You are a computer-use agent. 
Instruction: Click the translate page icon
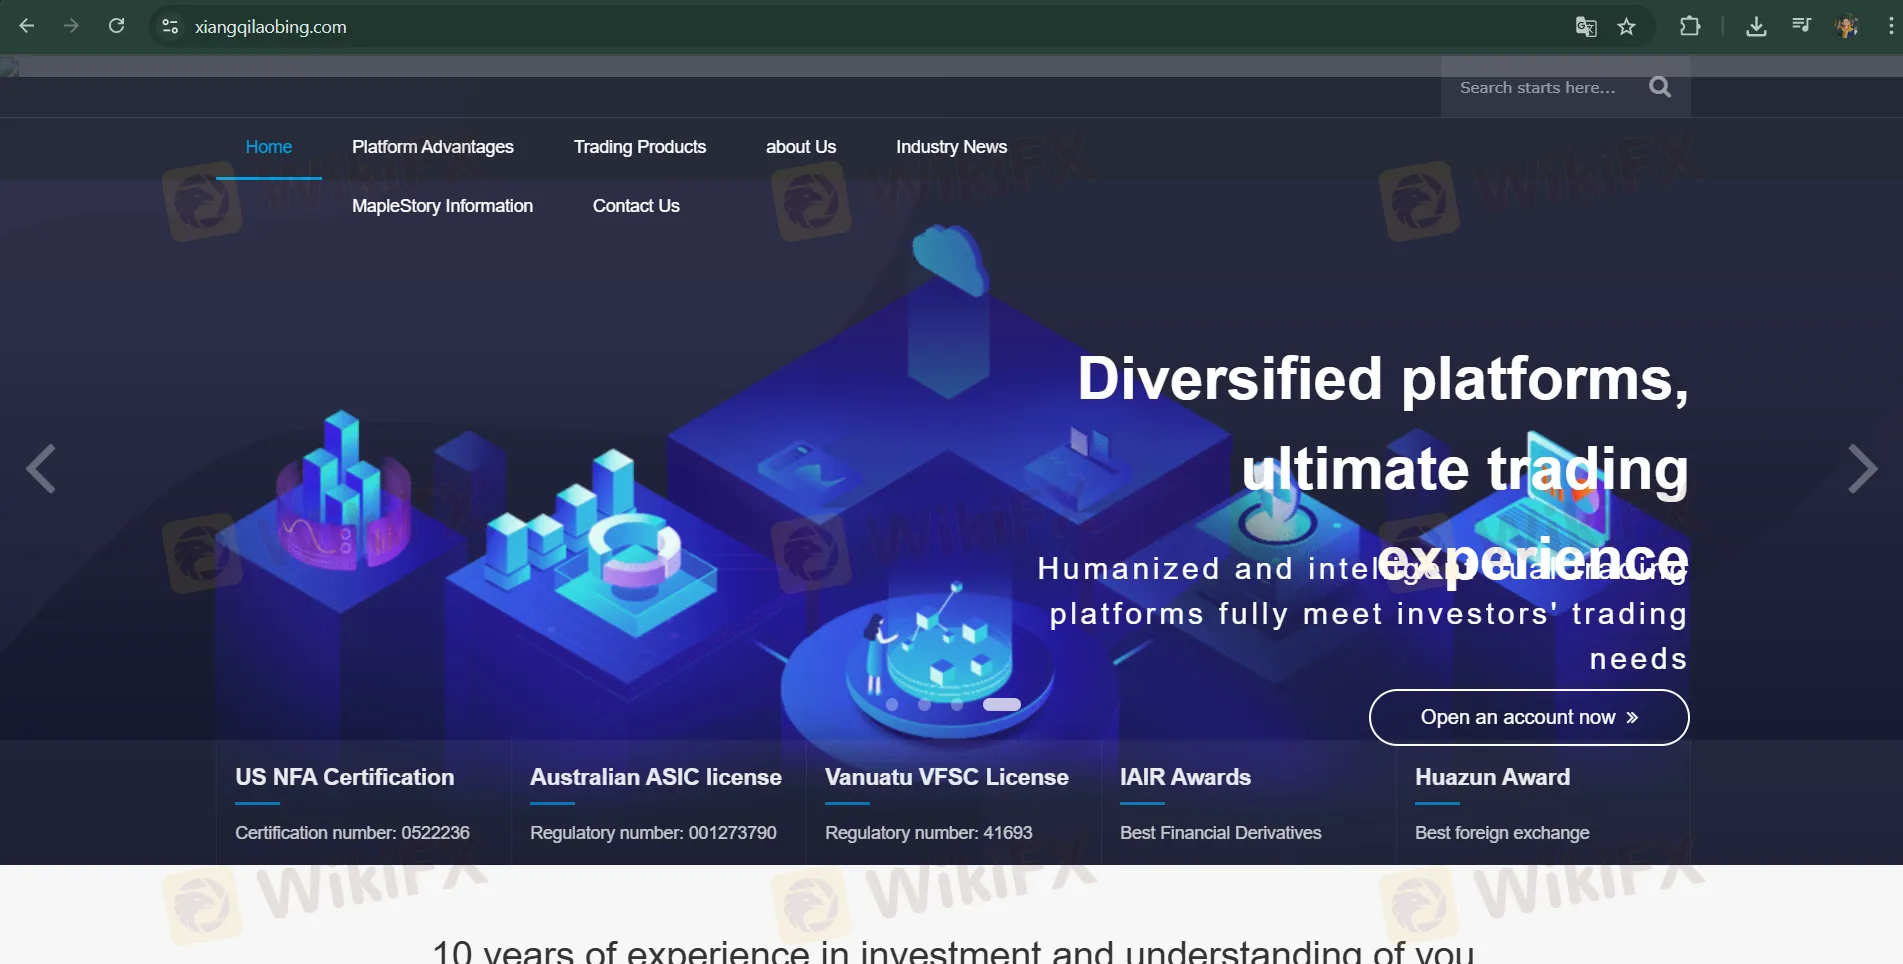tap(1586, 27)
